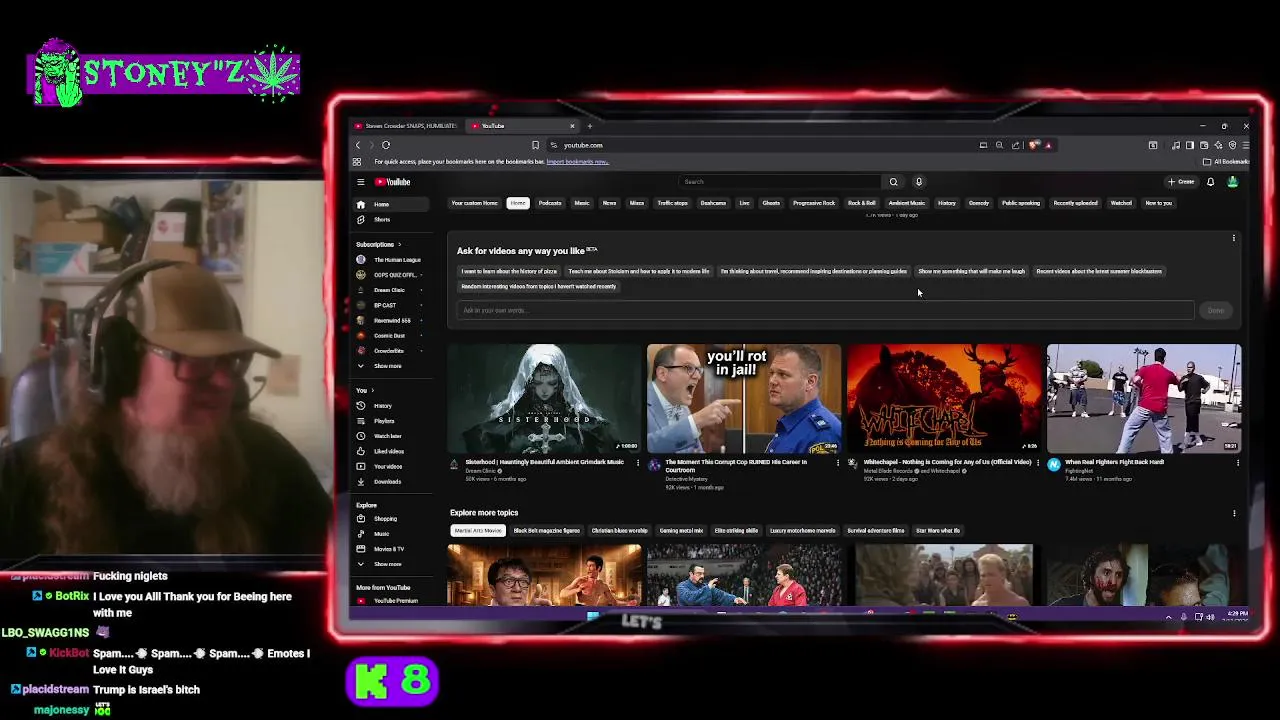1280x720 pixels.
Task: Open Shopping in Explore section
Action: pos(390,519)
